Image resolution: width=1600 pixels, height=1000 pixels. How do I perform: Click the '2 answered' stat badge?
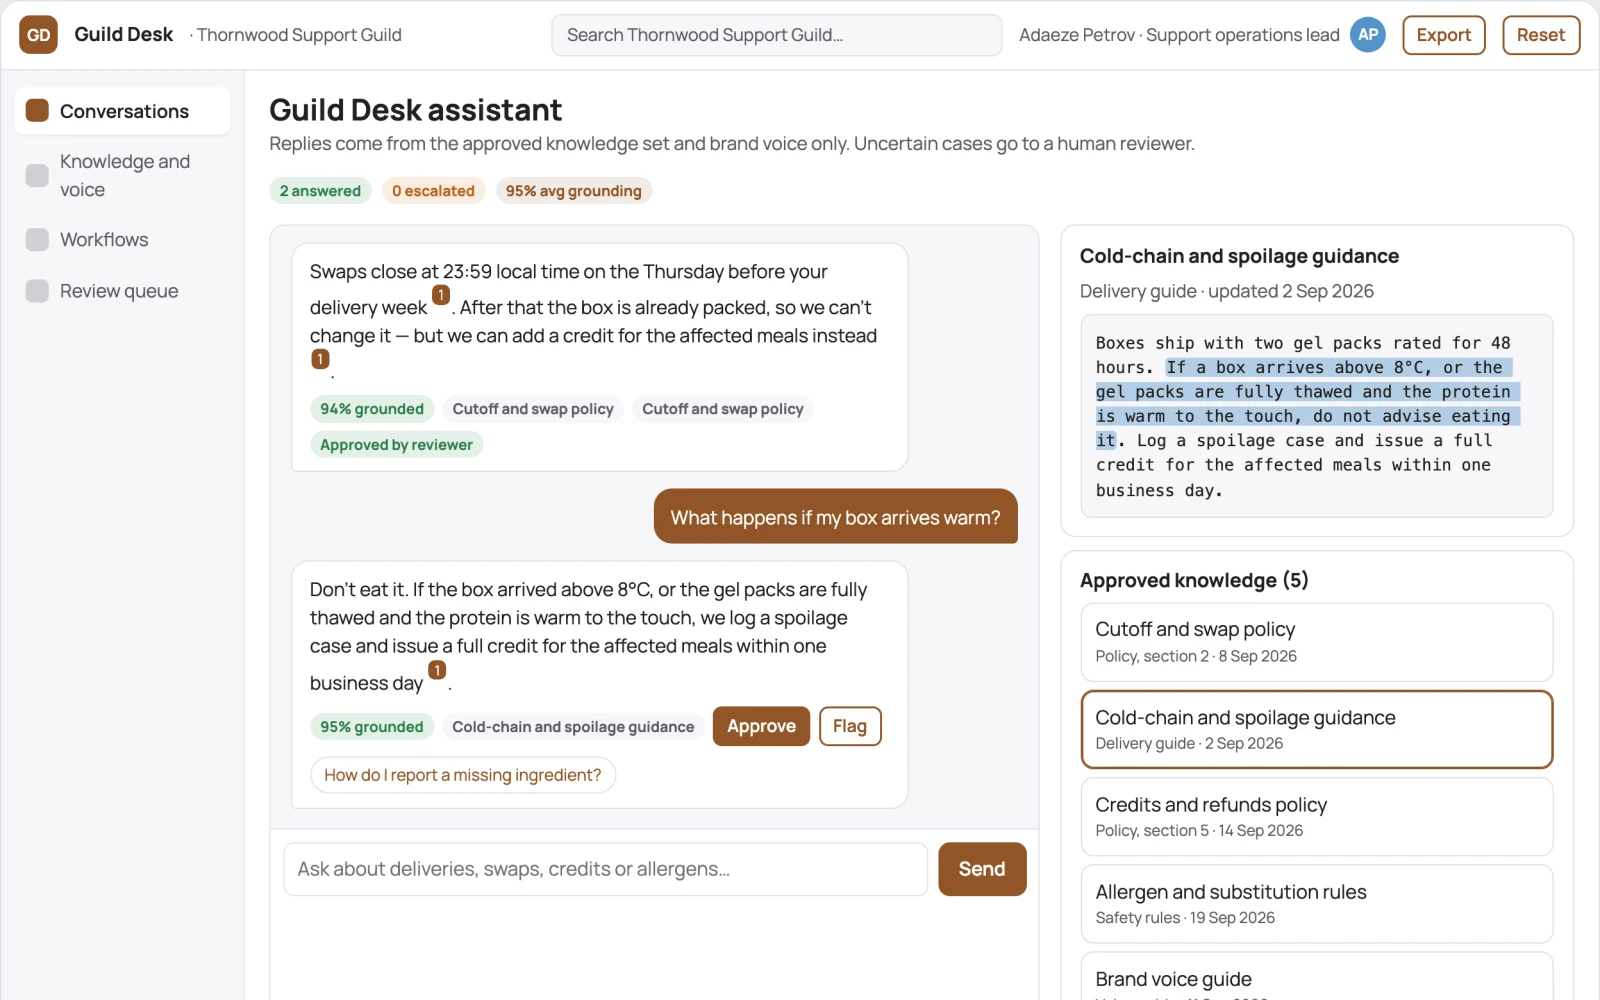320,191
